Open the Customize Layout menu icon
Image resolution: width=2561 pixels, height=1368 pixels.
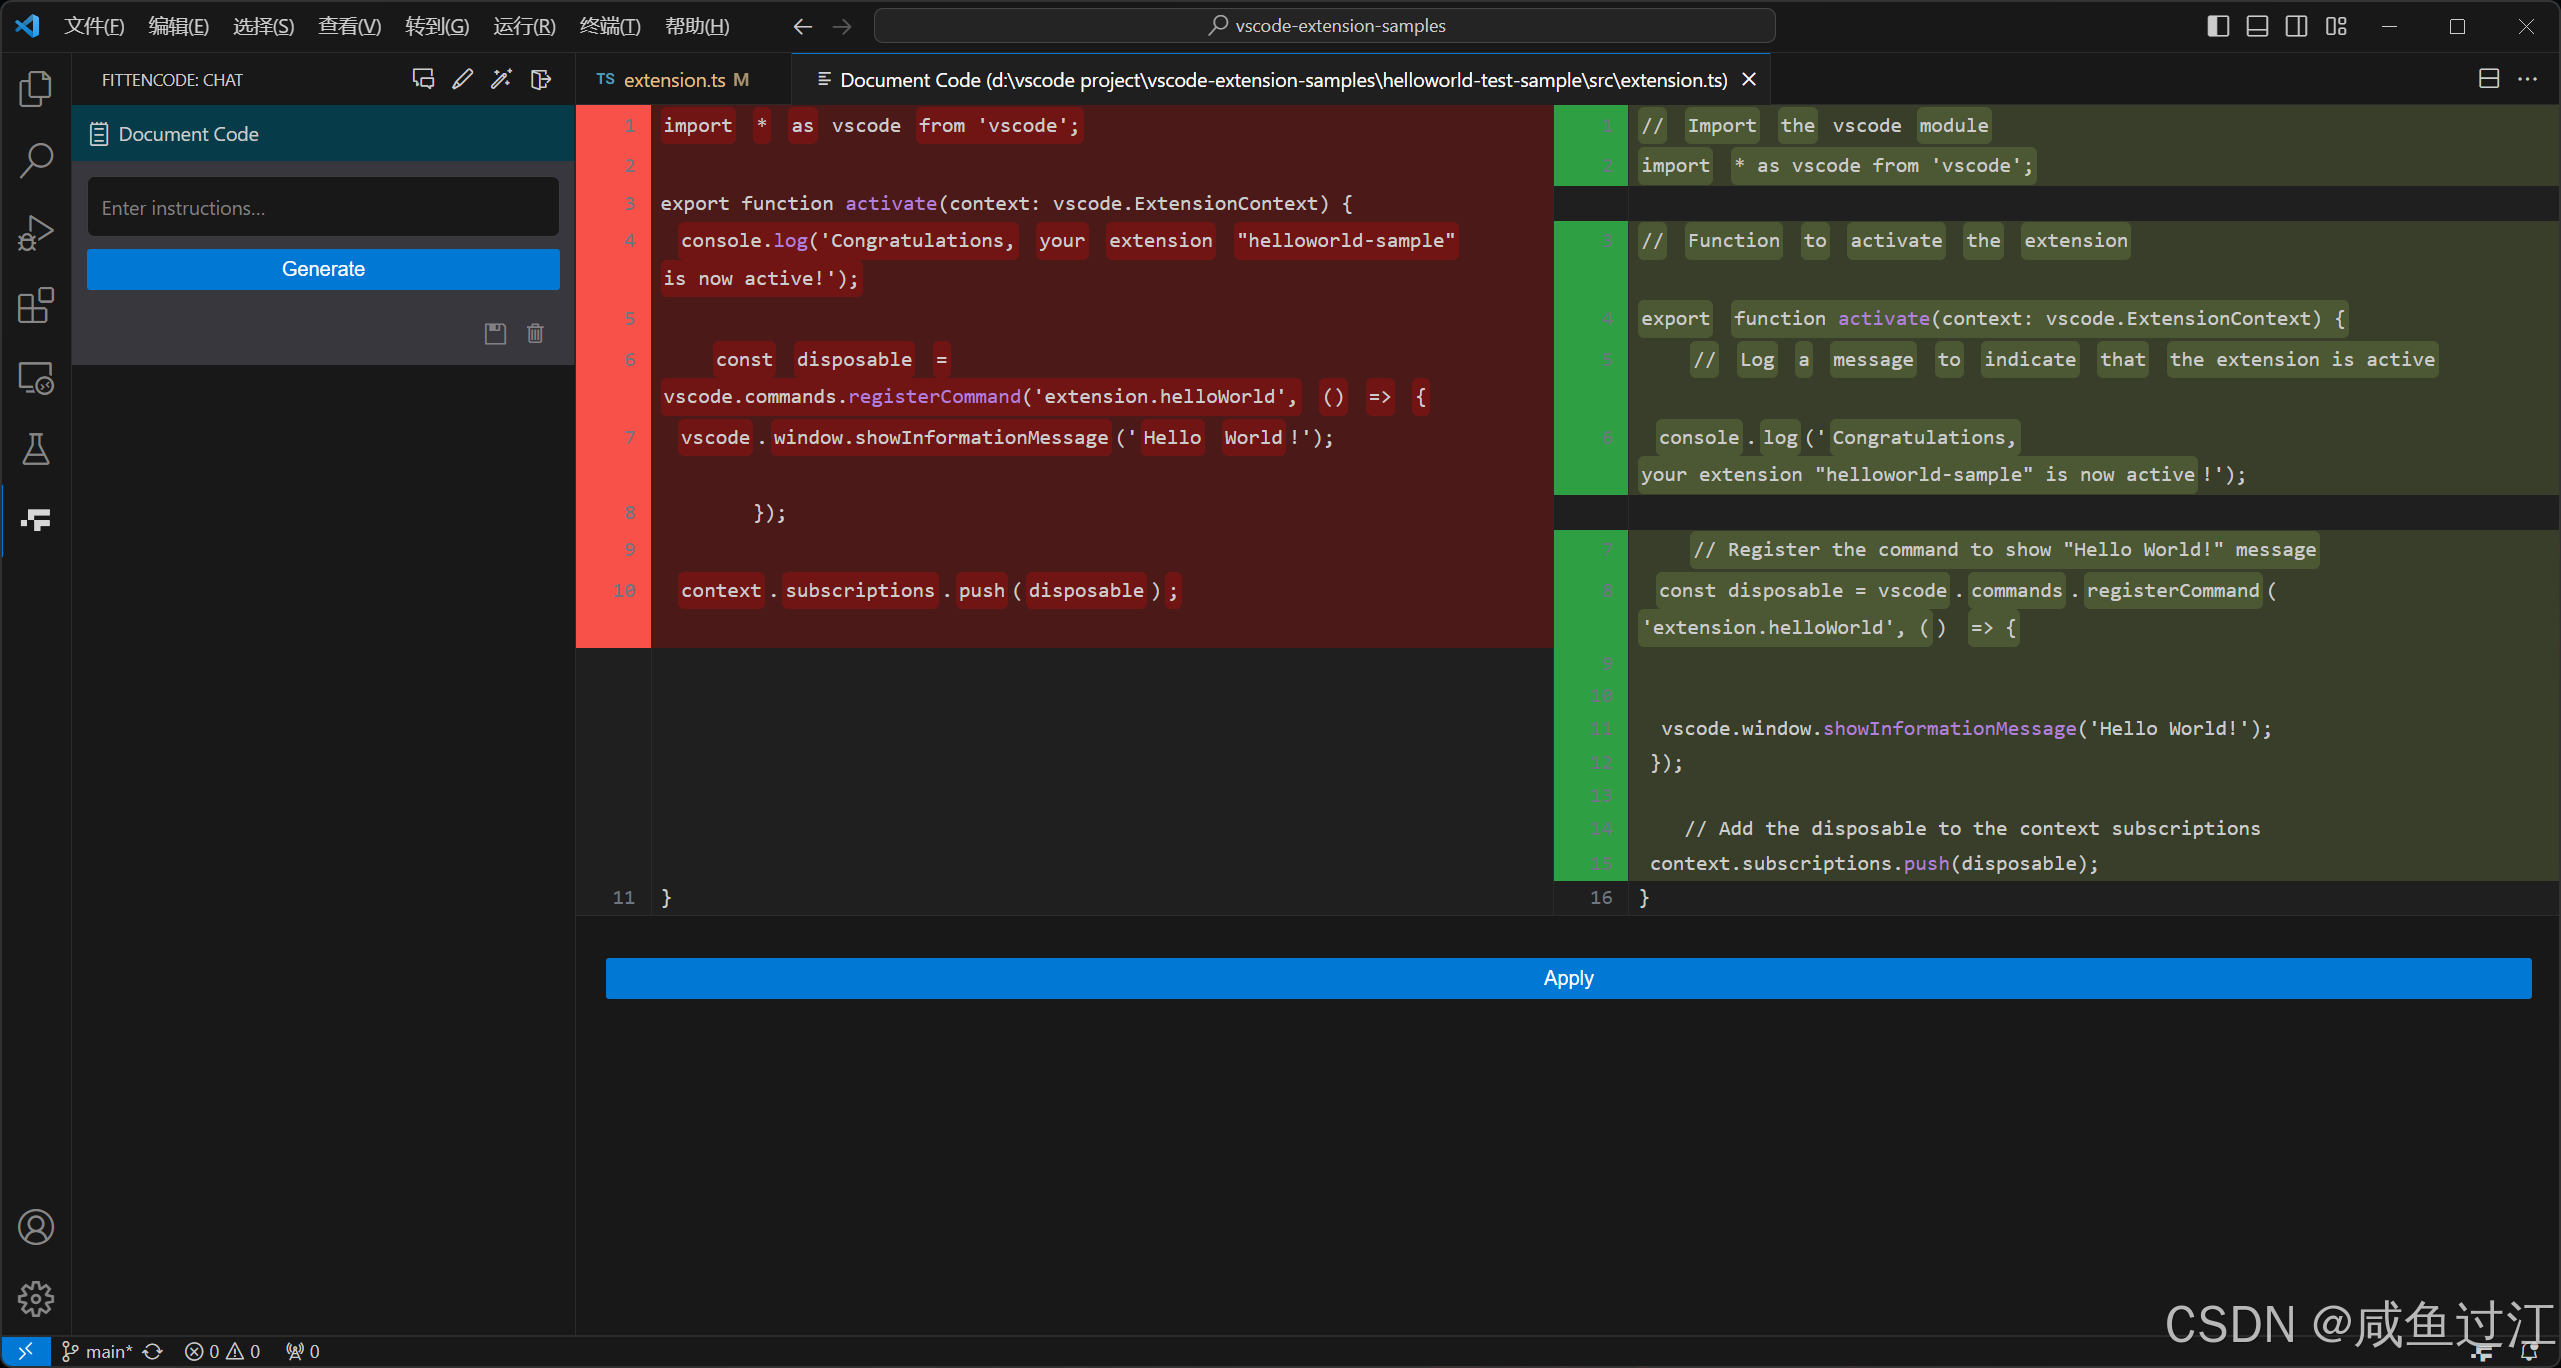click(x=2337, y=26)
